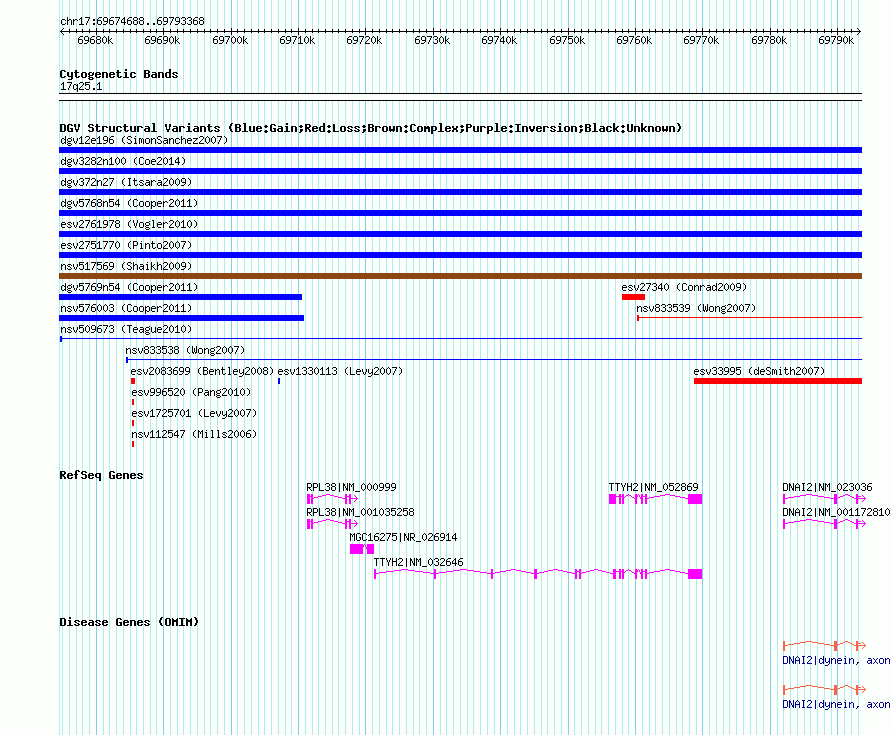Click the dgv5769n54 (Cooper2011) blue bar
This screenshot has width=890, height=735.
click(x=180, y=297)
